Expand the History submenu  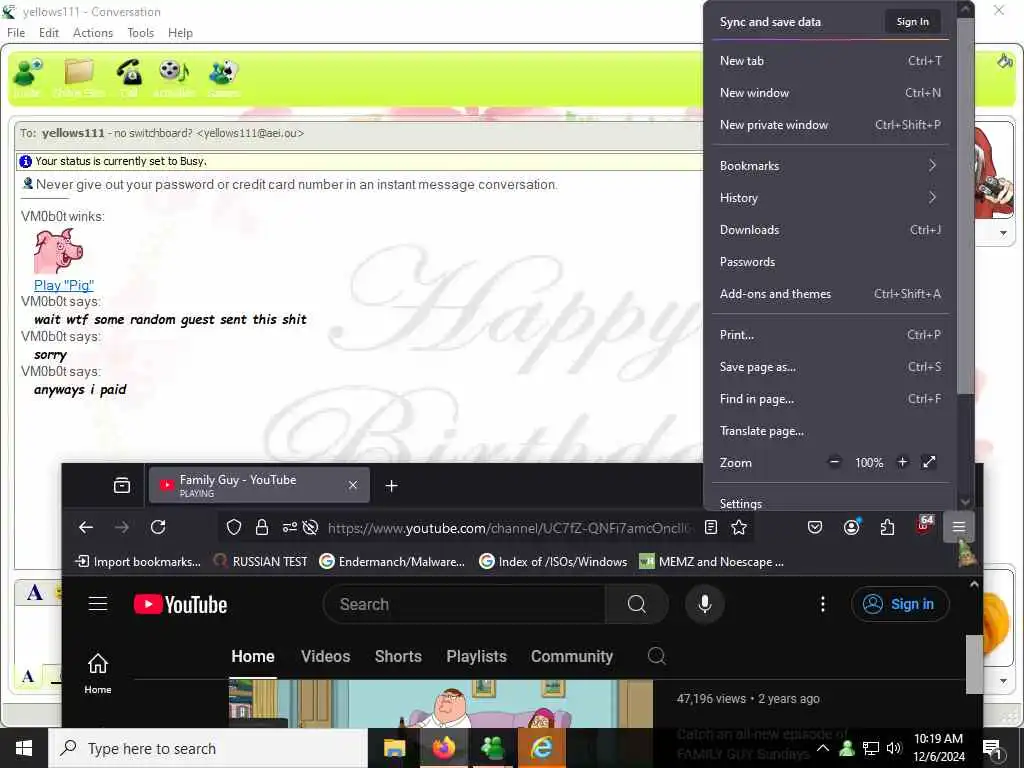point(829,198)
